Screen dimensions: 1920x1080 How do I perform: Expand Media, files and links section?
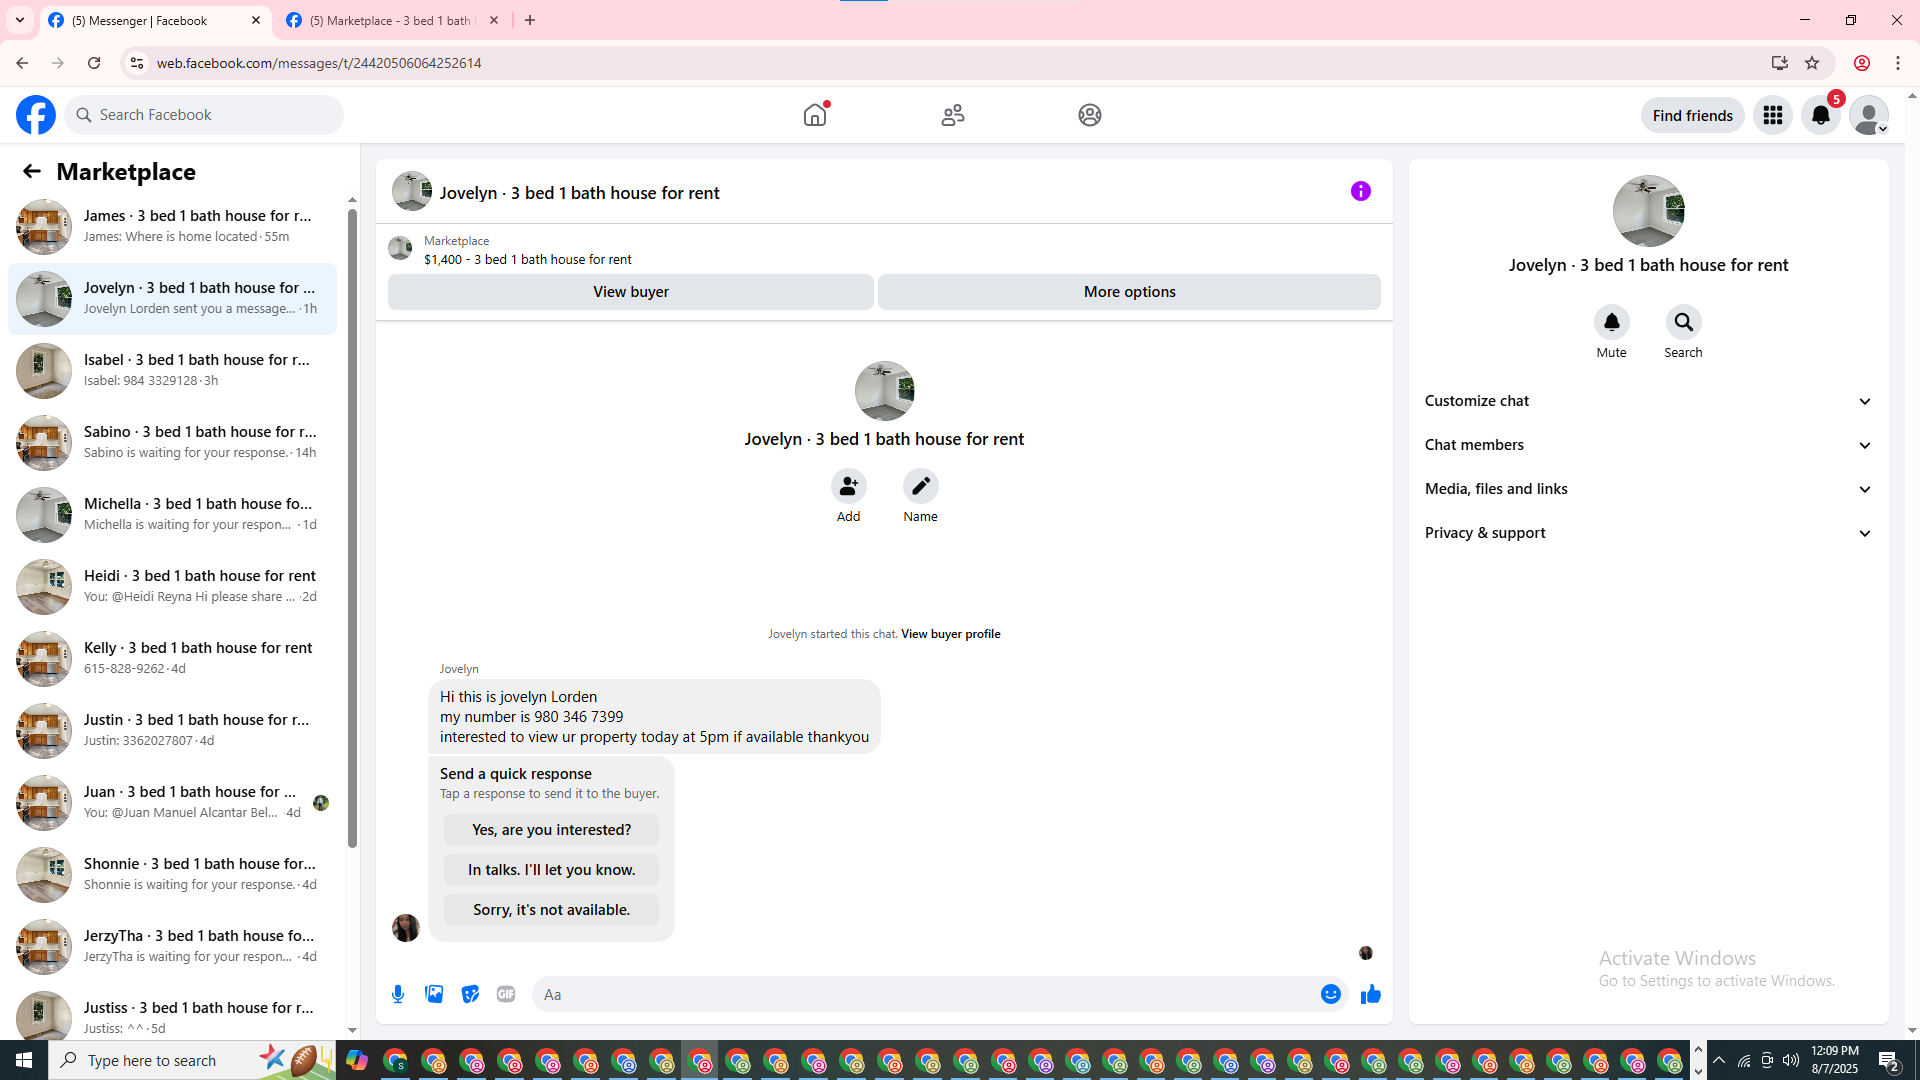click(x=1648, y=489)
